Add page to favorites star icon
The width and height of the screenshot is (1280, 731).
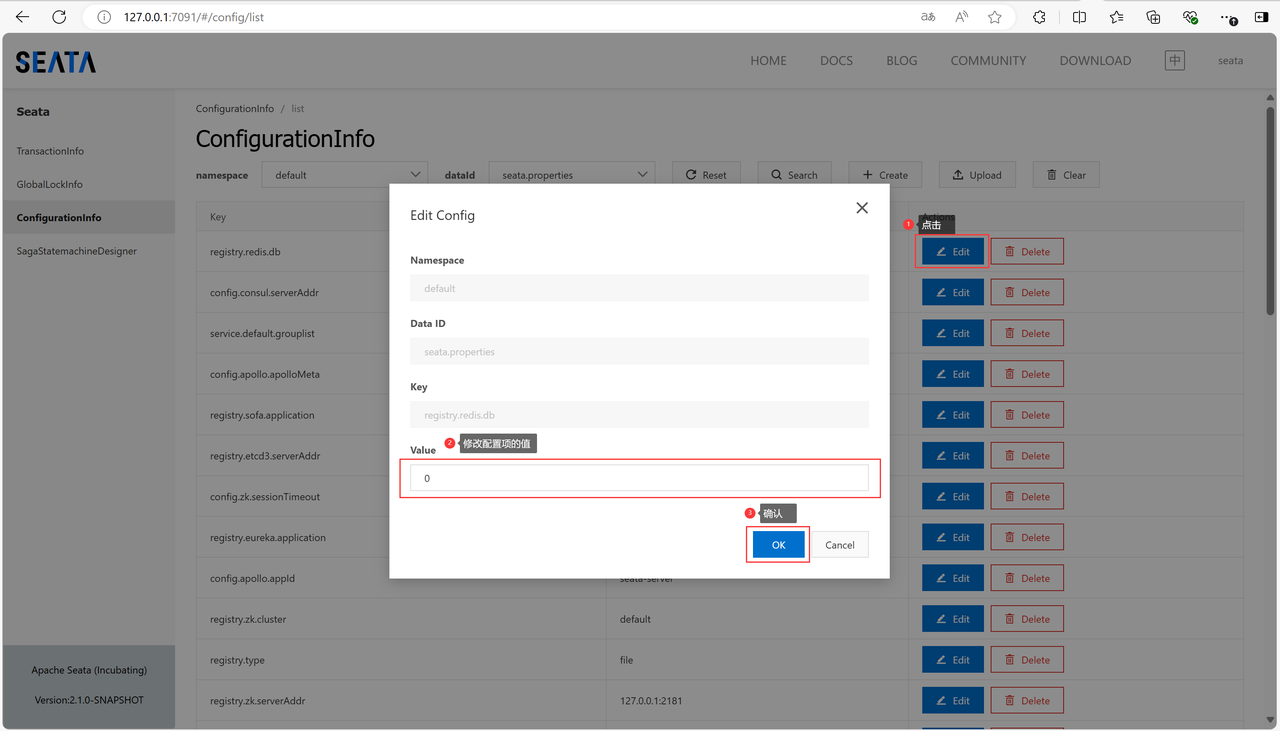click(x=994, y=17)
